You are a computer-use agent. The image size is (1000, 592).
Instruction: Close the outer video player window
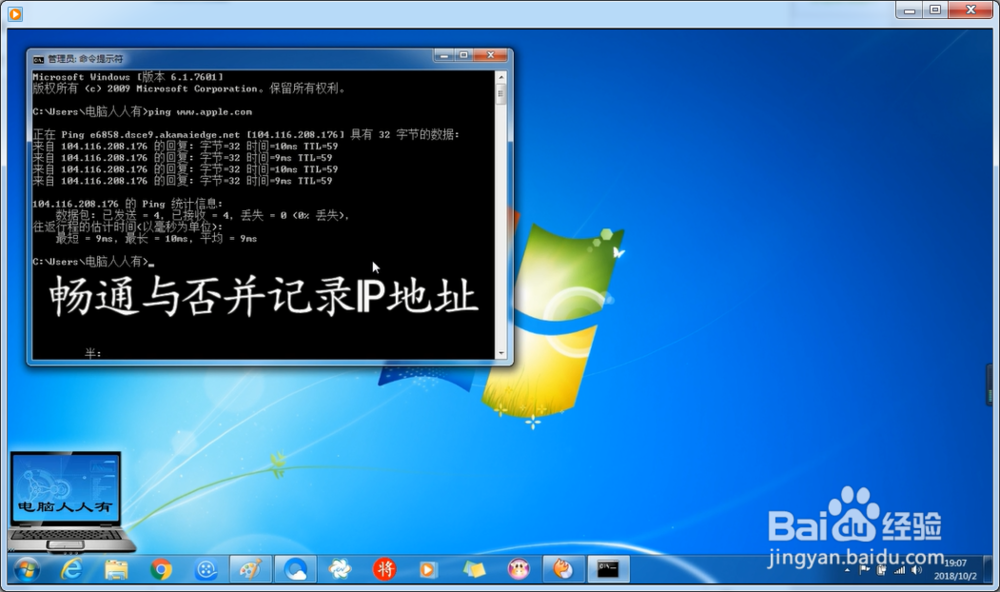click(x=971, y=10)
